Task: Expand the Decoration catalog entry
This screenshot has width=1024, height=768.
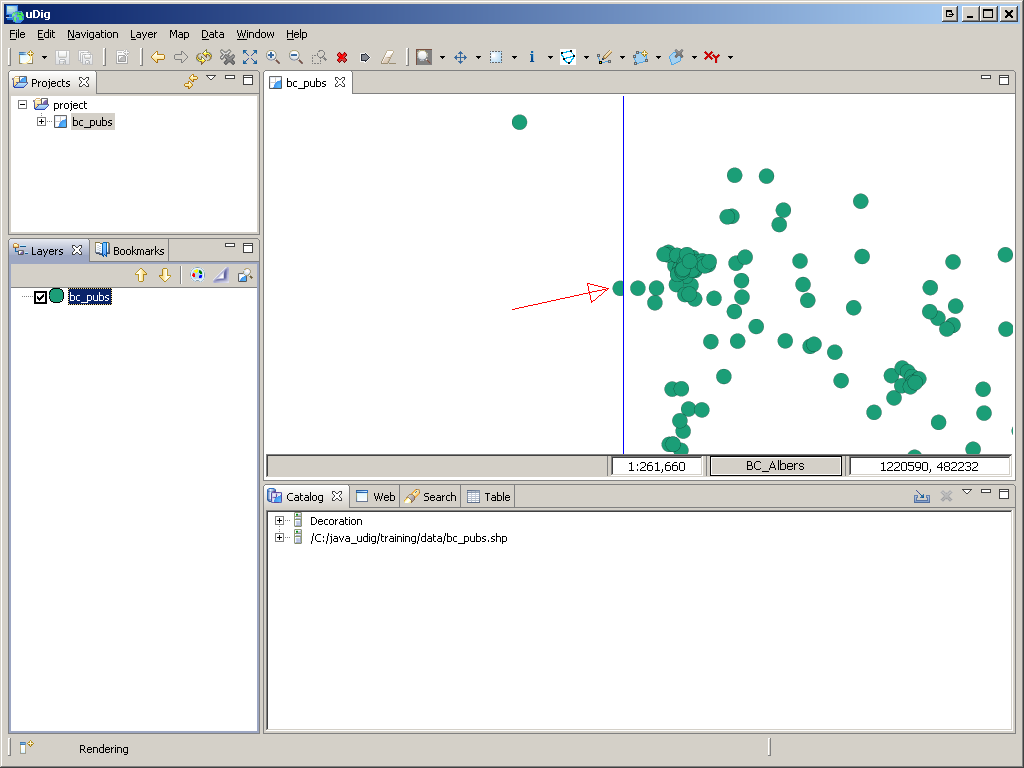Action: pyautogui.click(x=279, y=521)
